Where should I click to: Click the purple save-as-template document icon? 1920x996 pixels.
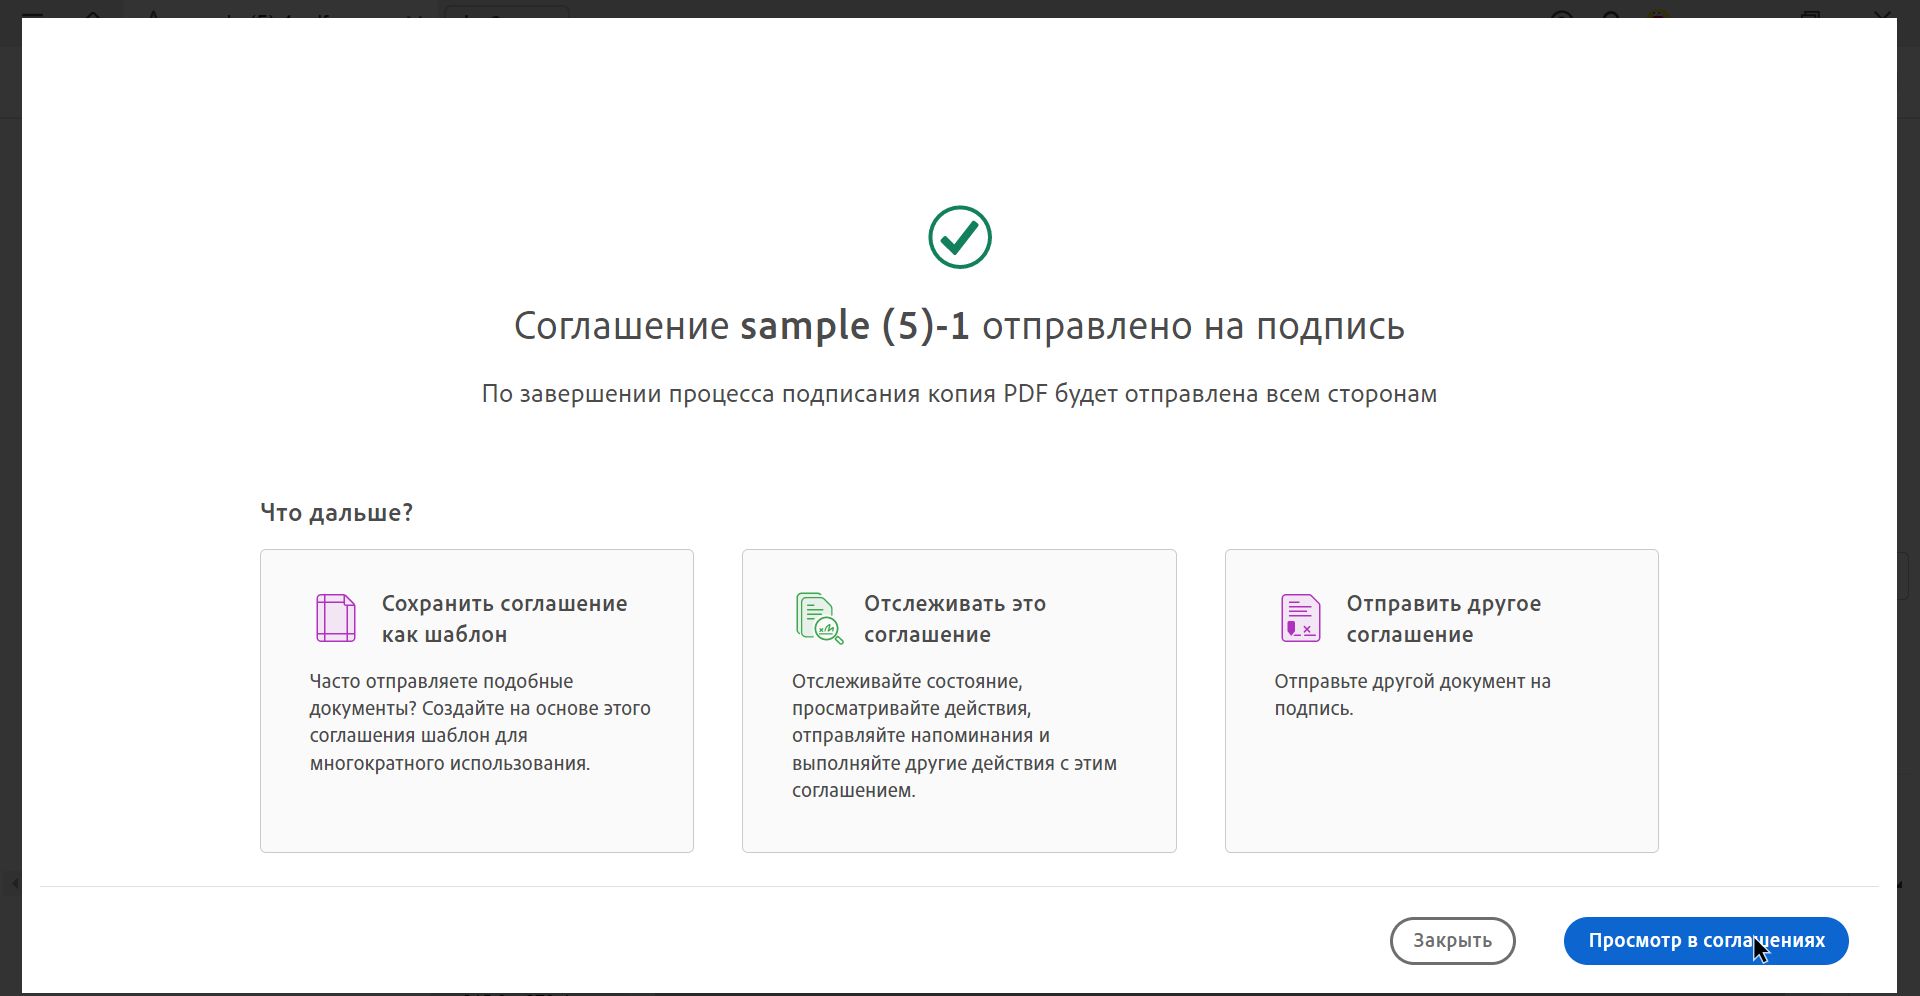(335, 617)
